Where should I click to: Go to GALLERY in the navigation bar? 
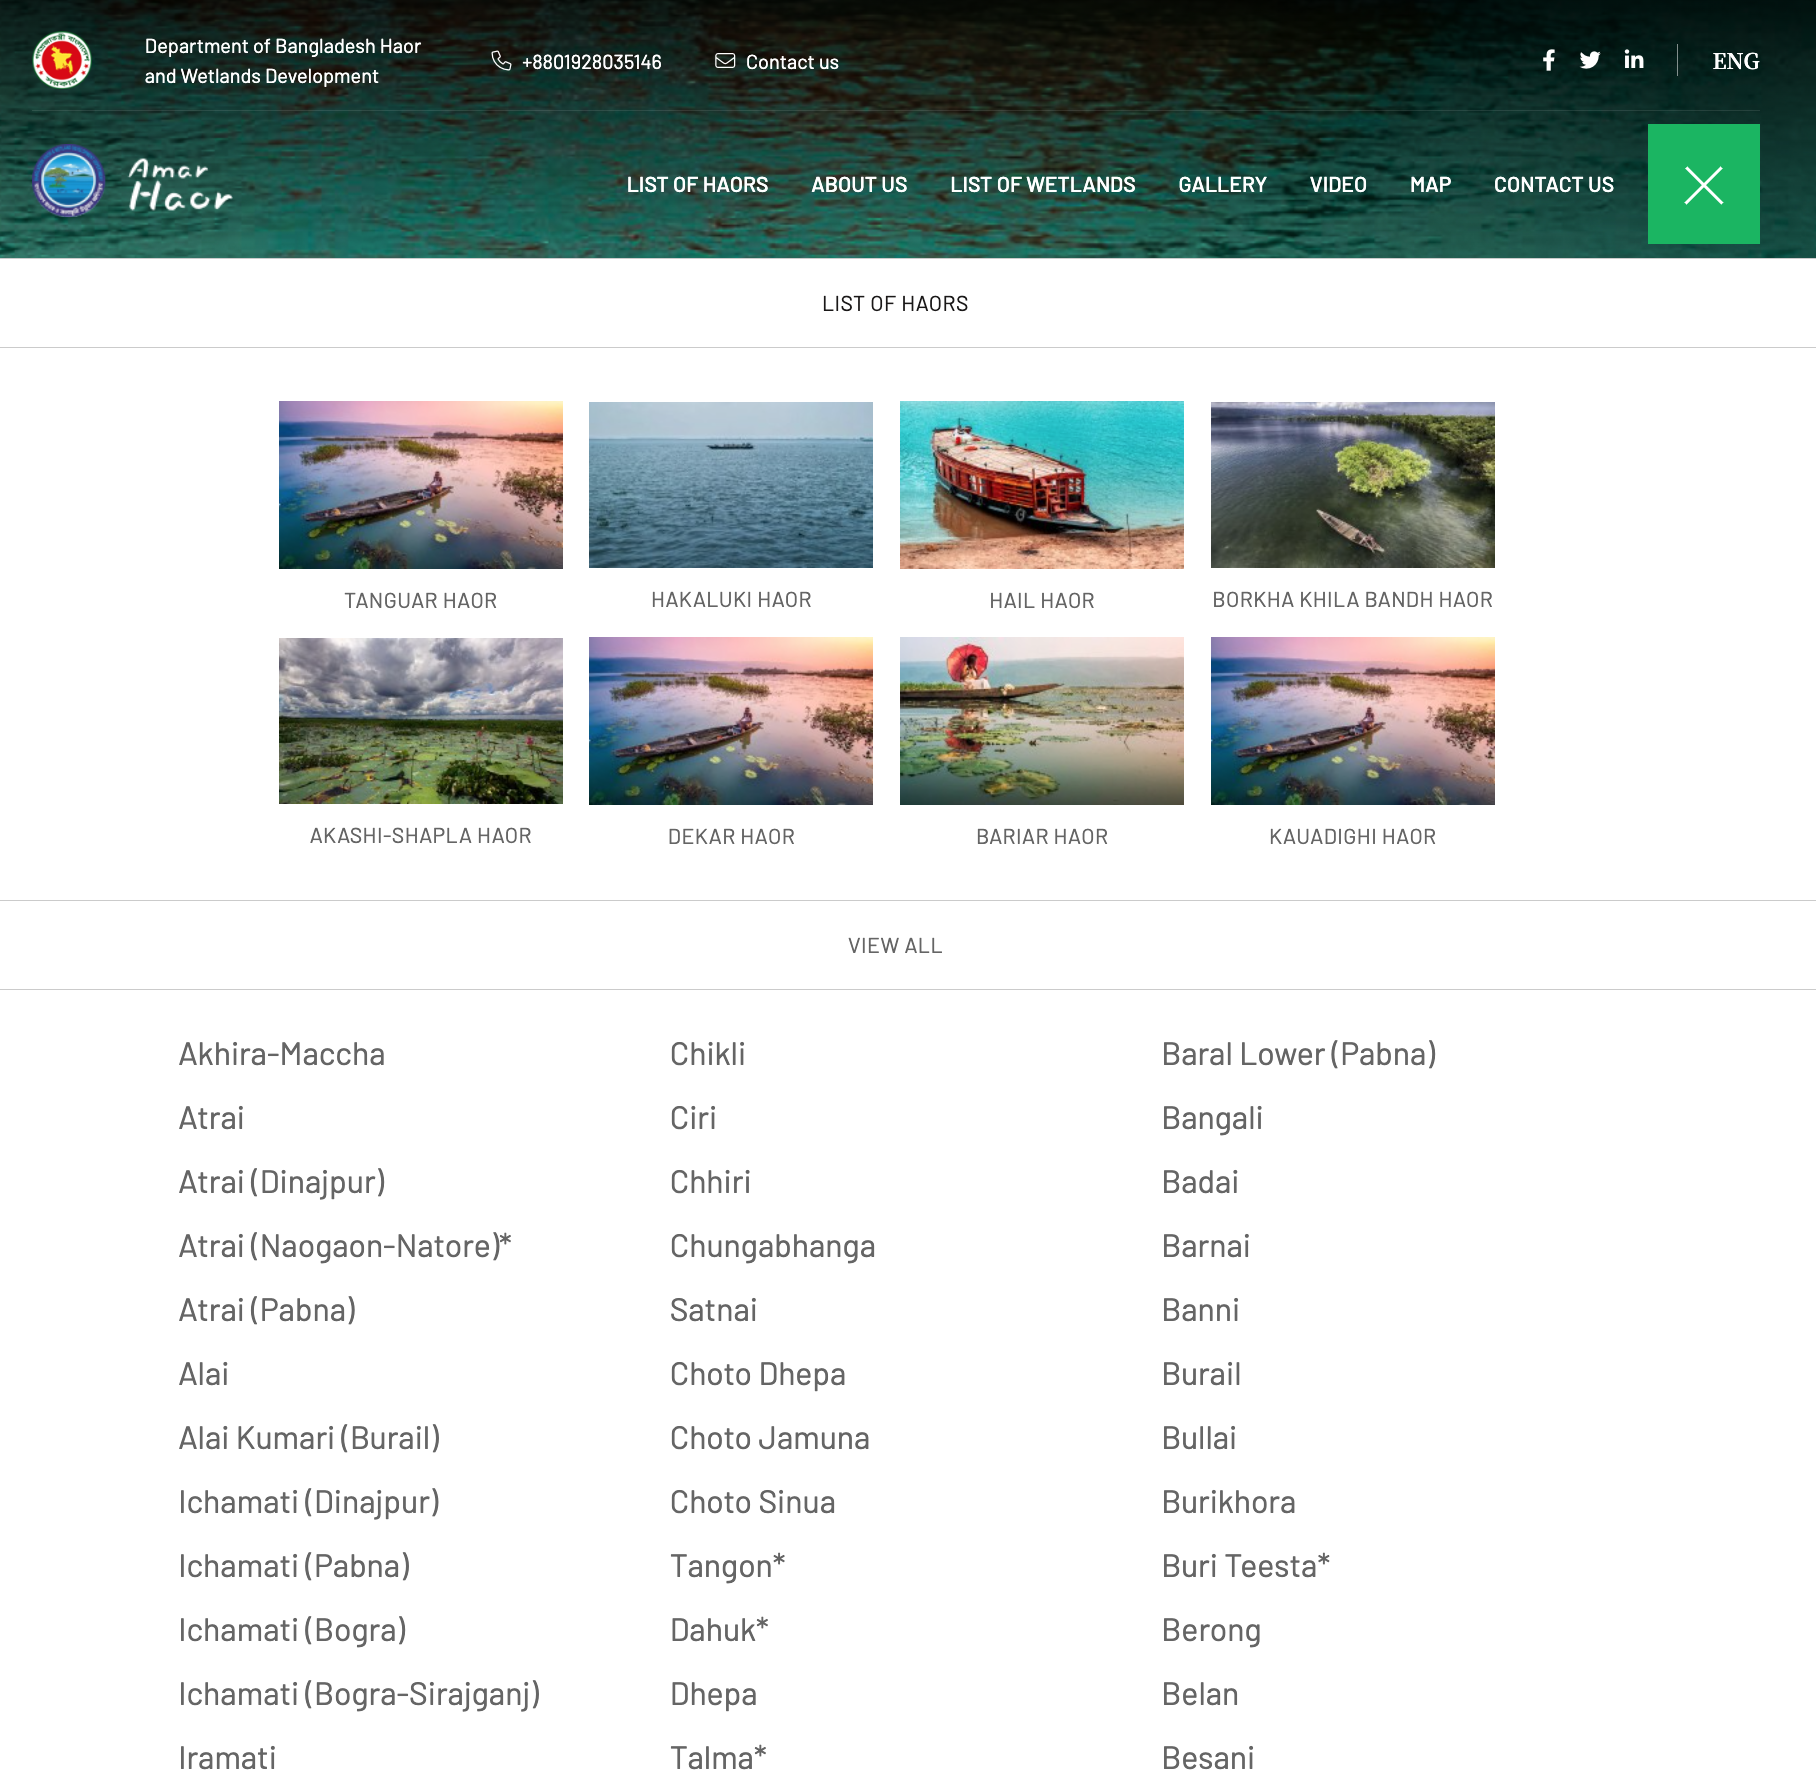click(x=1222, y=185)
